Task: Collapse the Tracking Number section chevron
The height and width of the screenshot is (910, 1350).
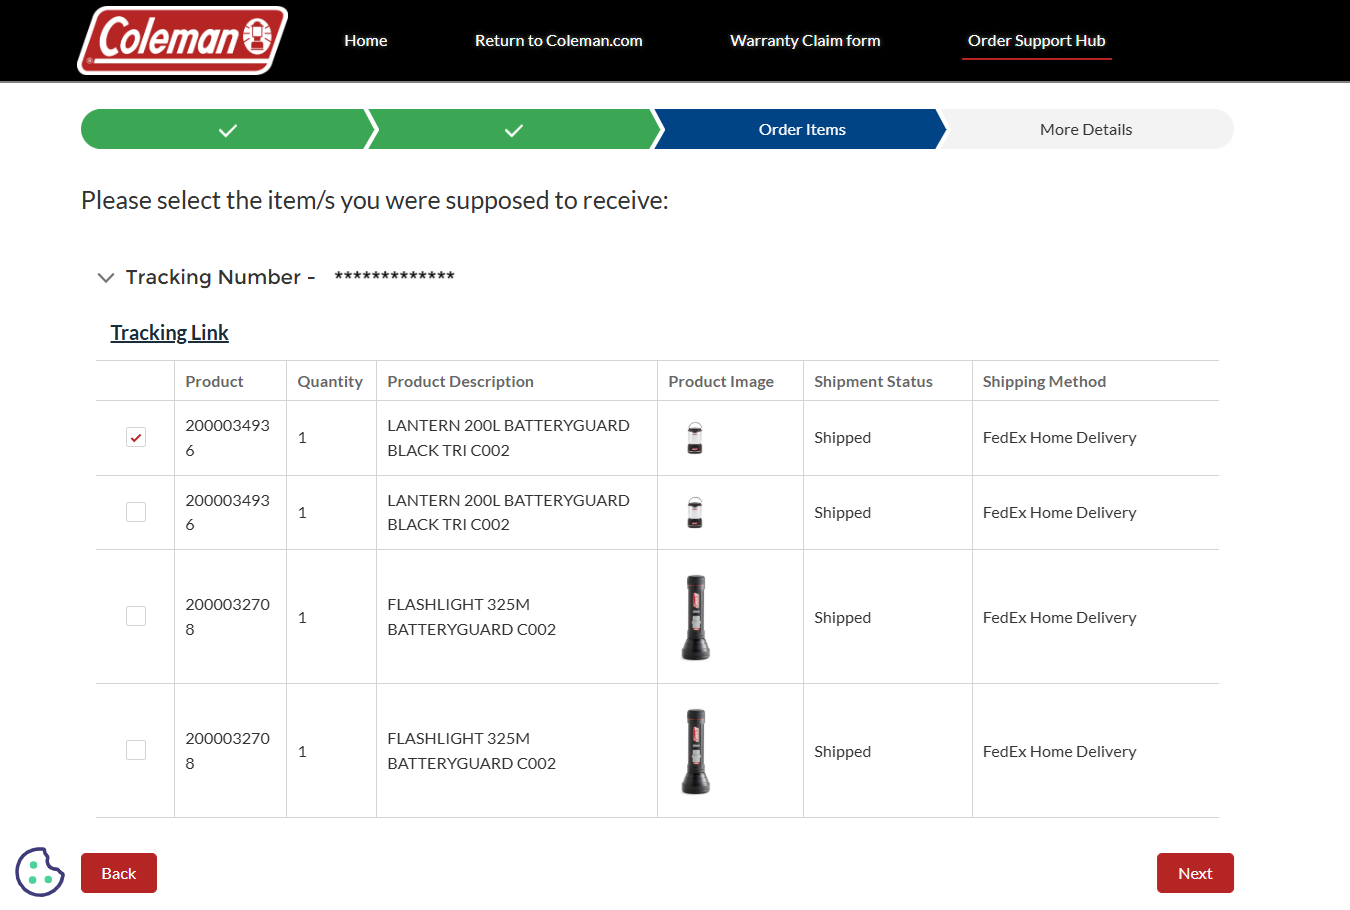Action: point(105,277)
